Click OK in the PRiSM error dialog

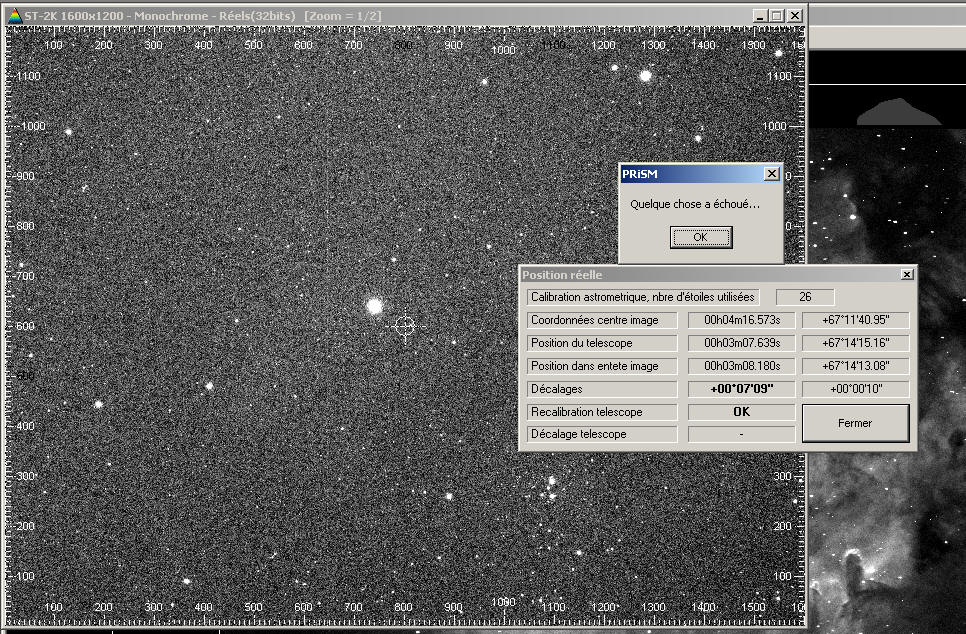tap(700, 237)
